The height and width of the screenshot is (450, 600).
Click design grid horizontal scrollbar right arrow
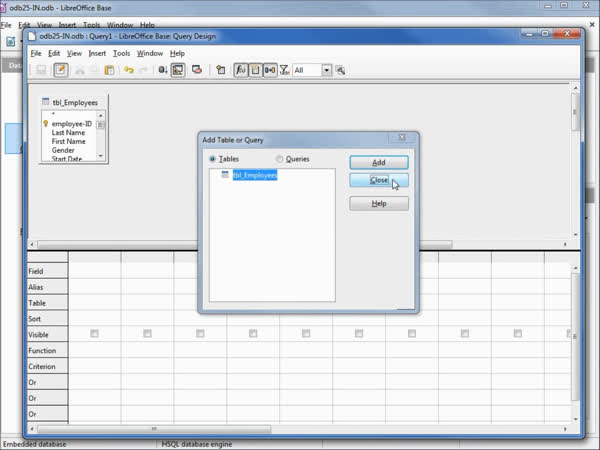(x=565, y=429)
